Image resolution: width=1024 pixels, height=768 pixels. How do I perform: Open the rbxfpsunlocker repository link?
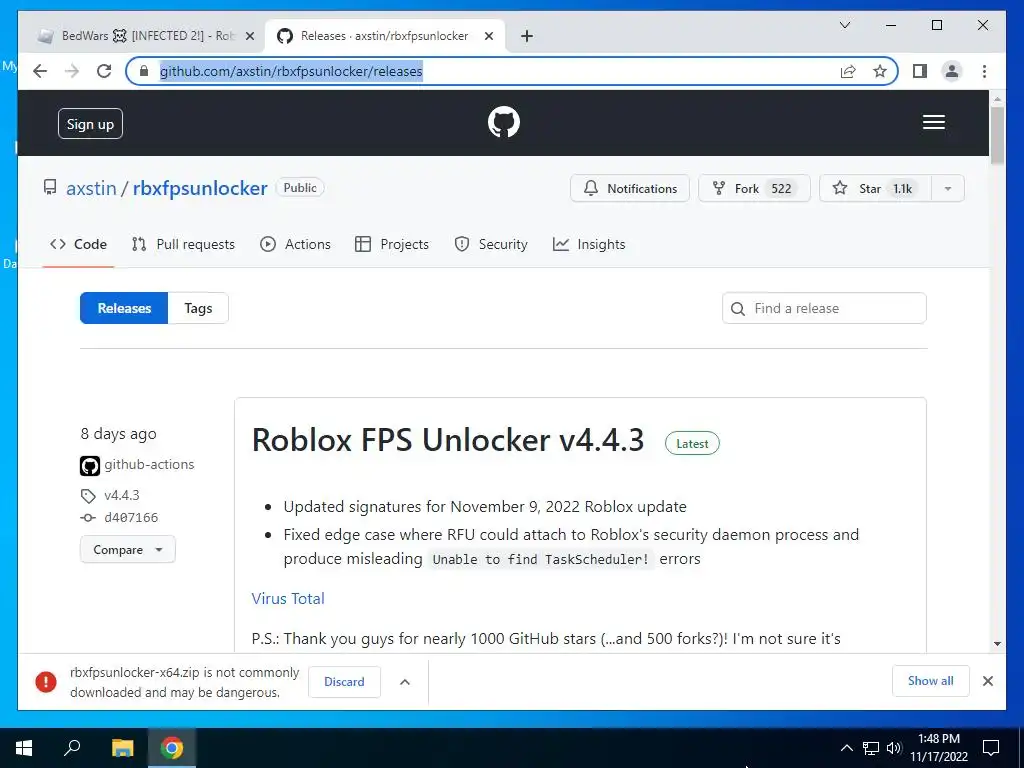[x=200, y=188]
